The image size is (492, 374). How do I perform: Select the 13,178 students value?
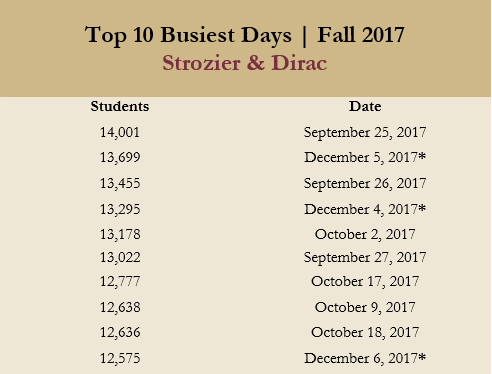pyautogui.click(x=120, y=234)
